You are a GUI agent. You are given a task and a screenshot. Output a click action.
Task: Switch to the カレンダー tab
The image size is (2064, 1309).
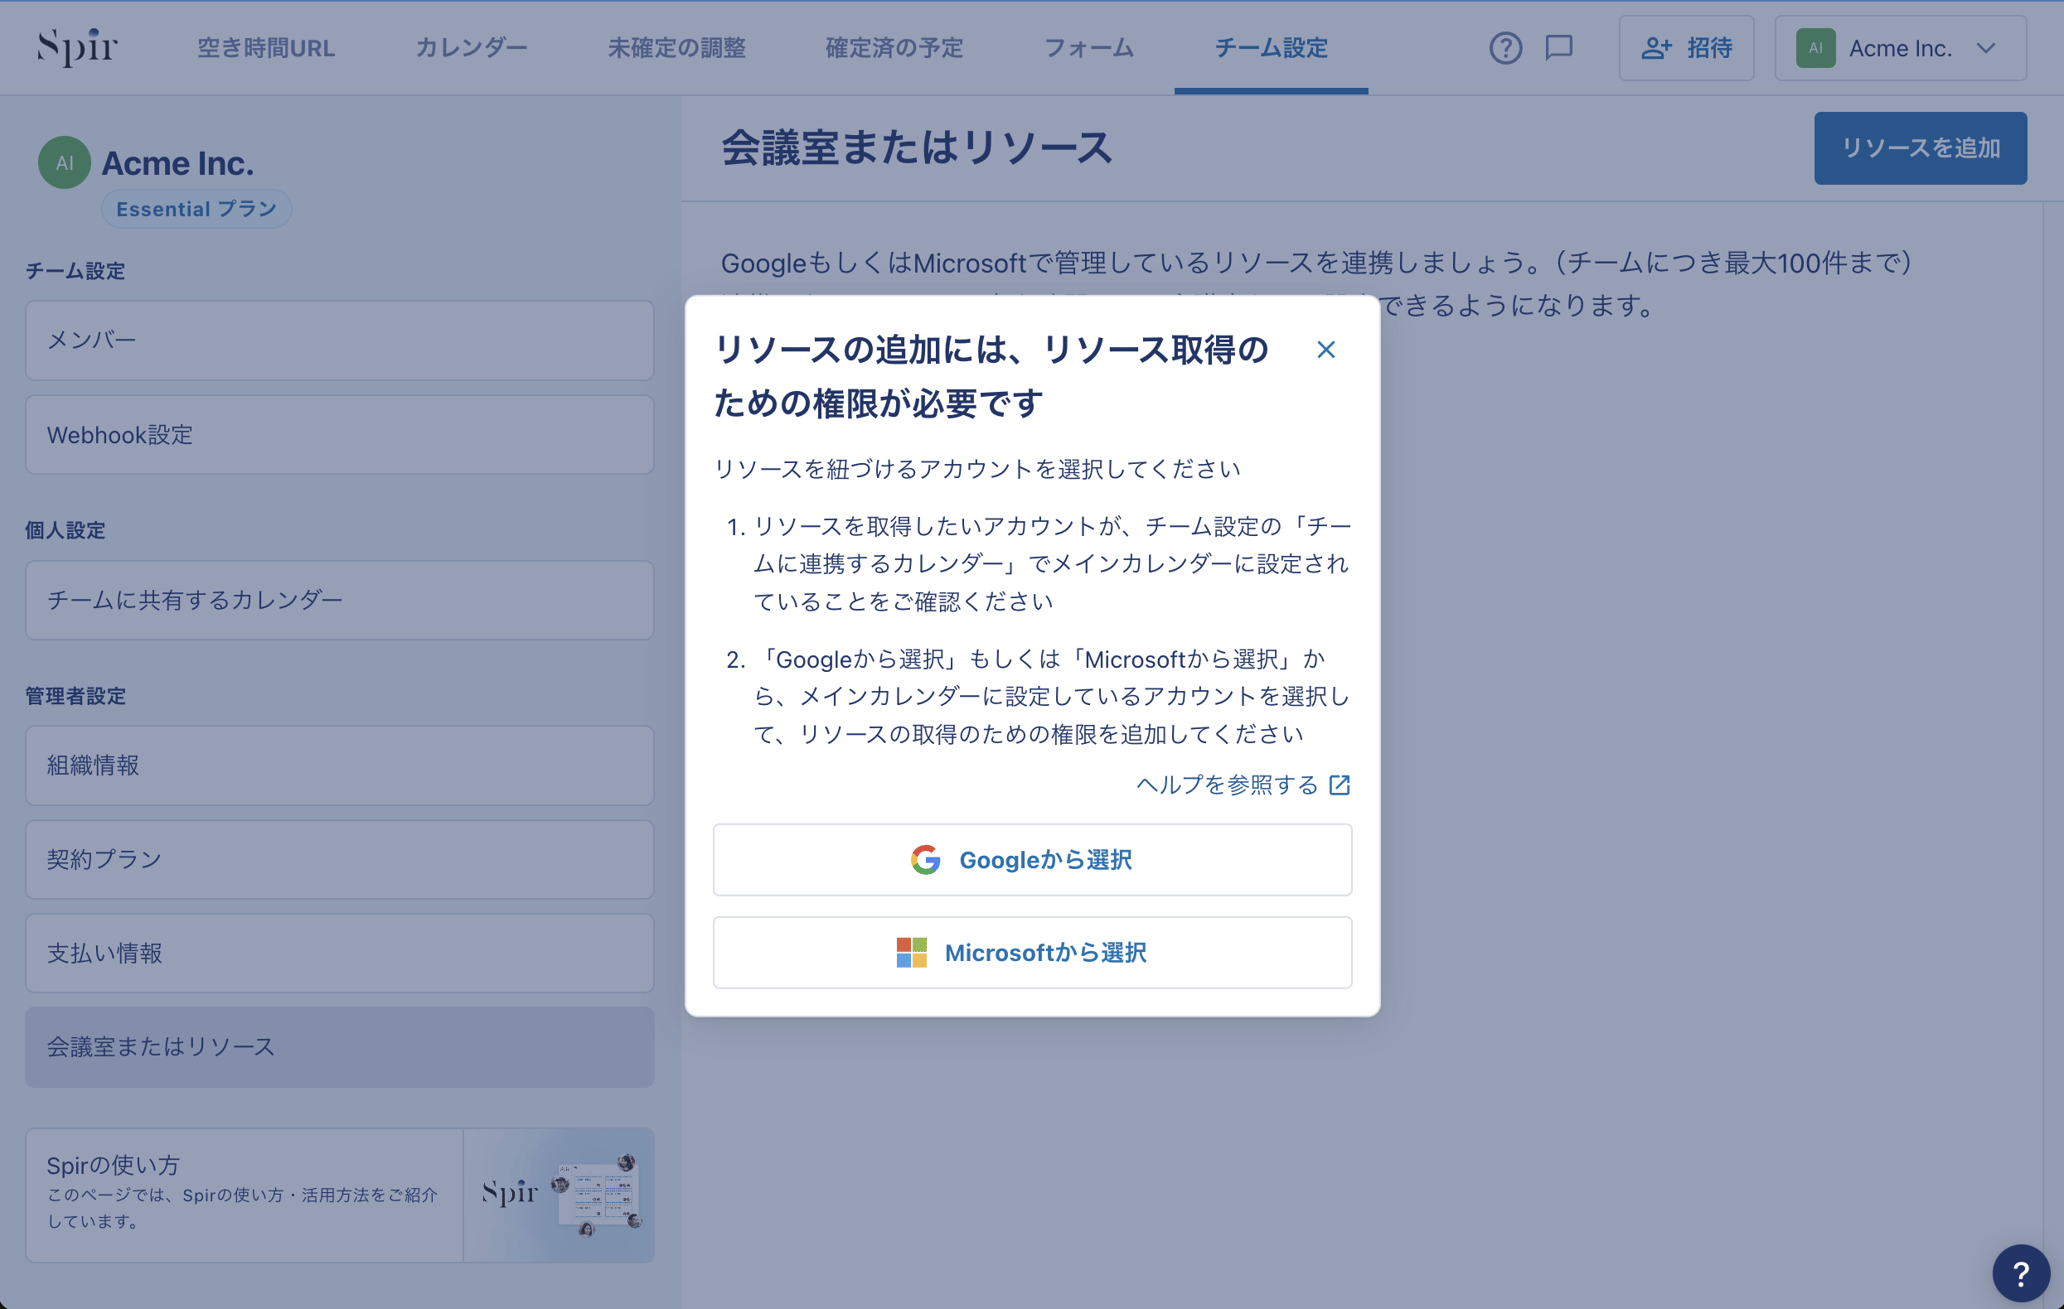[x=470, y=47]
